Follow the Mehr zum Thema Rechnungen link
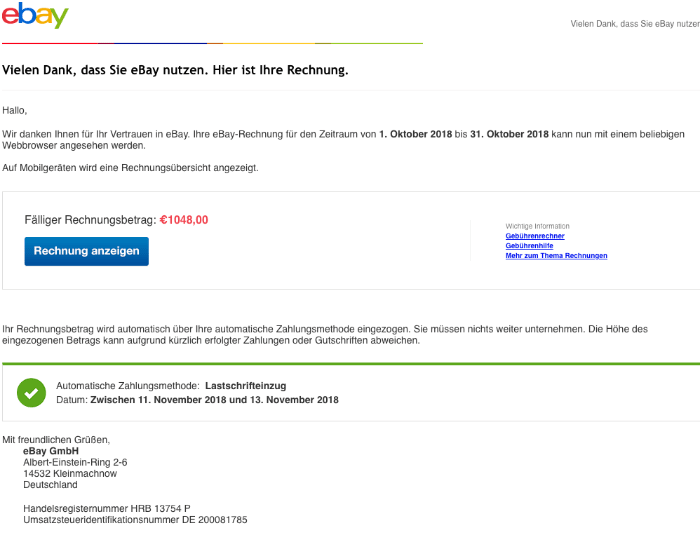Screen dimensions: 700x535 point(556,256)
